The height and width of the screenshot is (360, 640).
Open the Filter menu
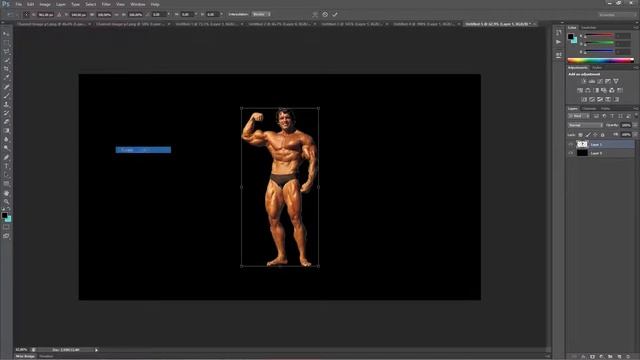pos(106,4)
